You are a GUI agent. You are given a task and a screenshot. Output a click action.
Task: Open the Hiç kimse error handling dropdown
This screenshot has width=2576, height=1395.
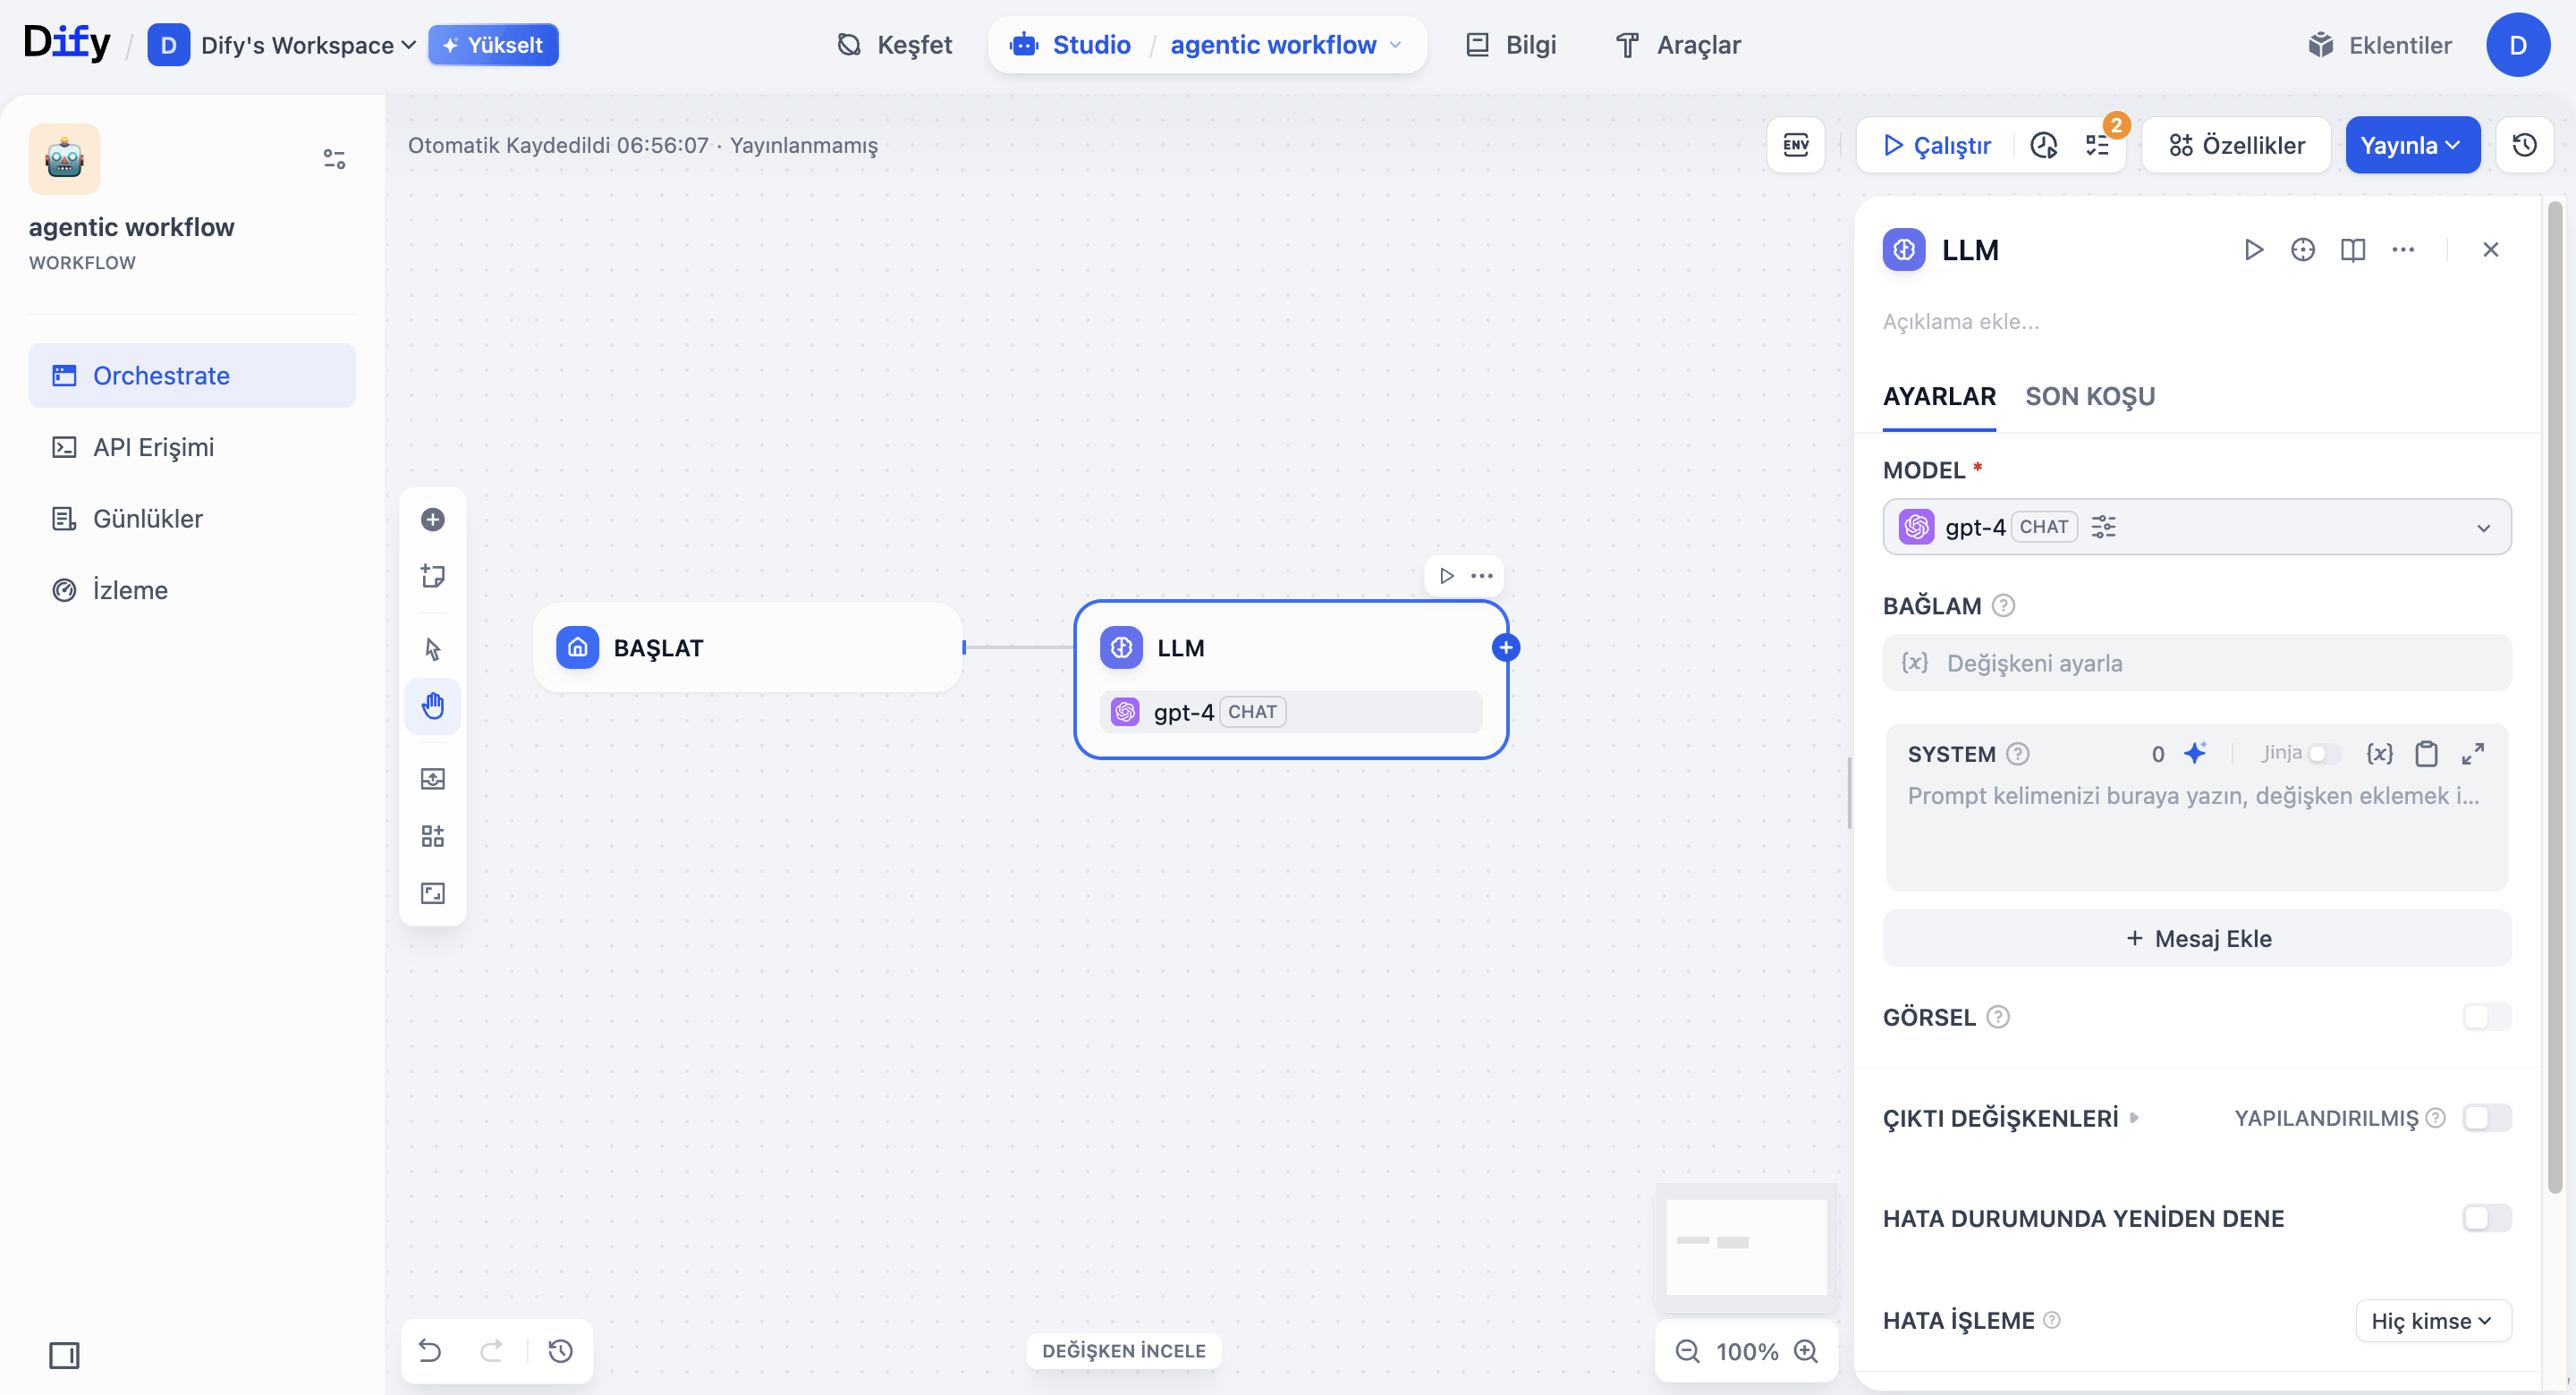pyautogui.click(x=2434, y=1320)
